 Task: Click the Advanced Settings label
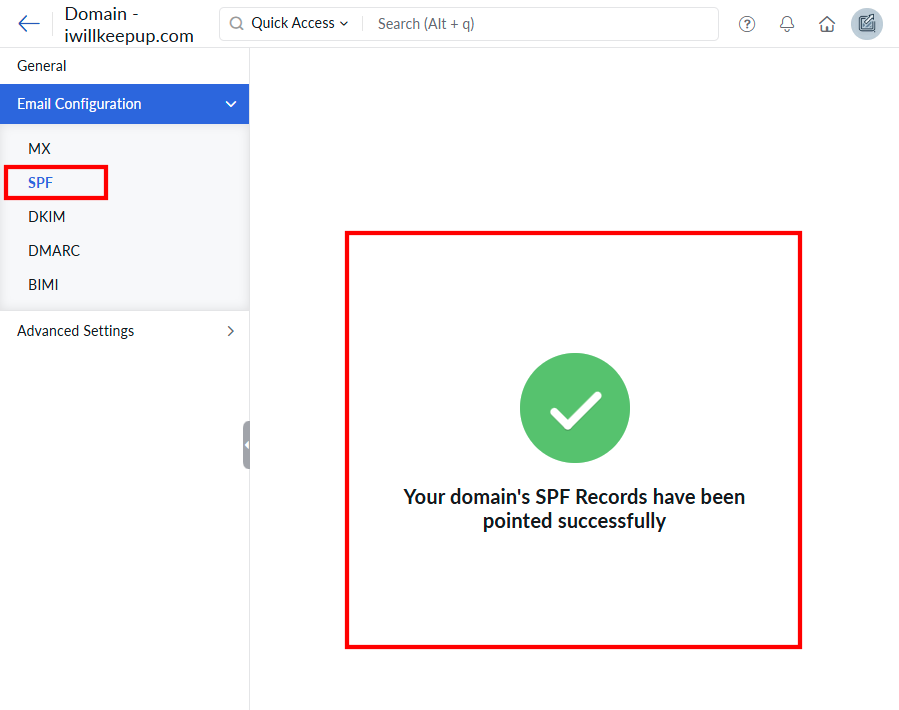coord(75,331)
